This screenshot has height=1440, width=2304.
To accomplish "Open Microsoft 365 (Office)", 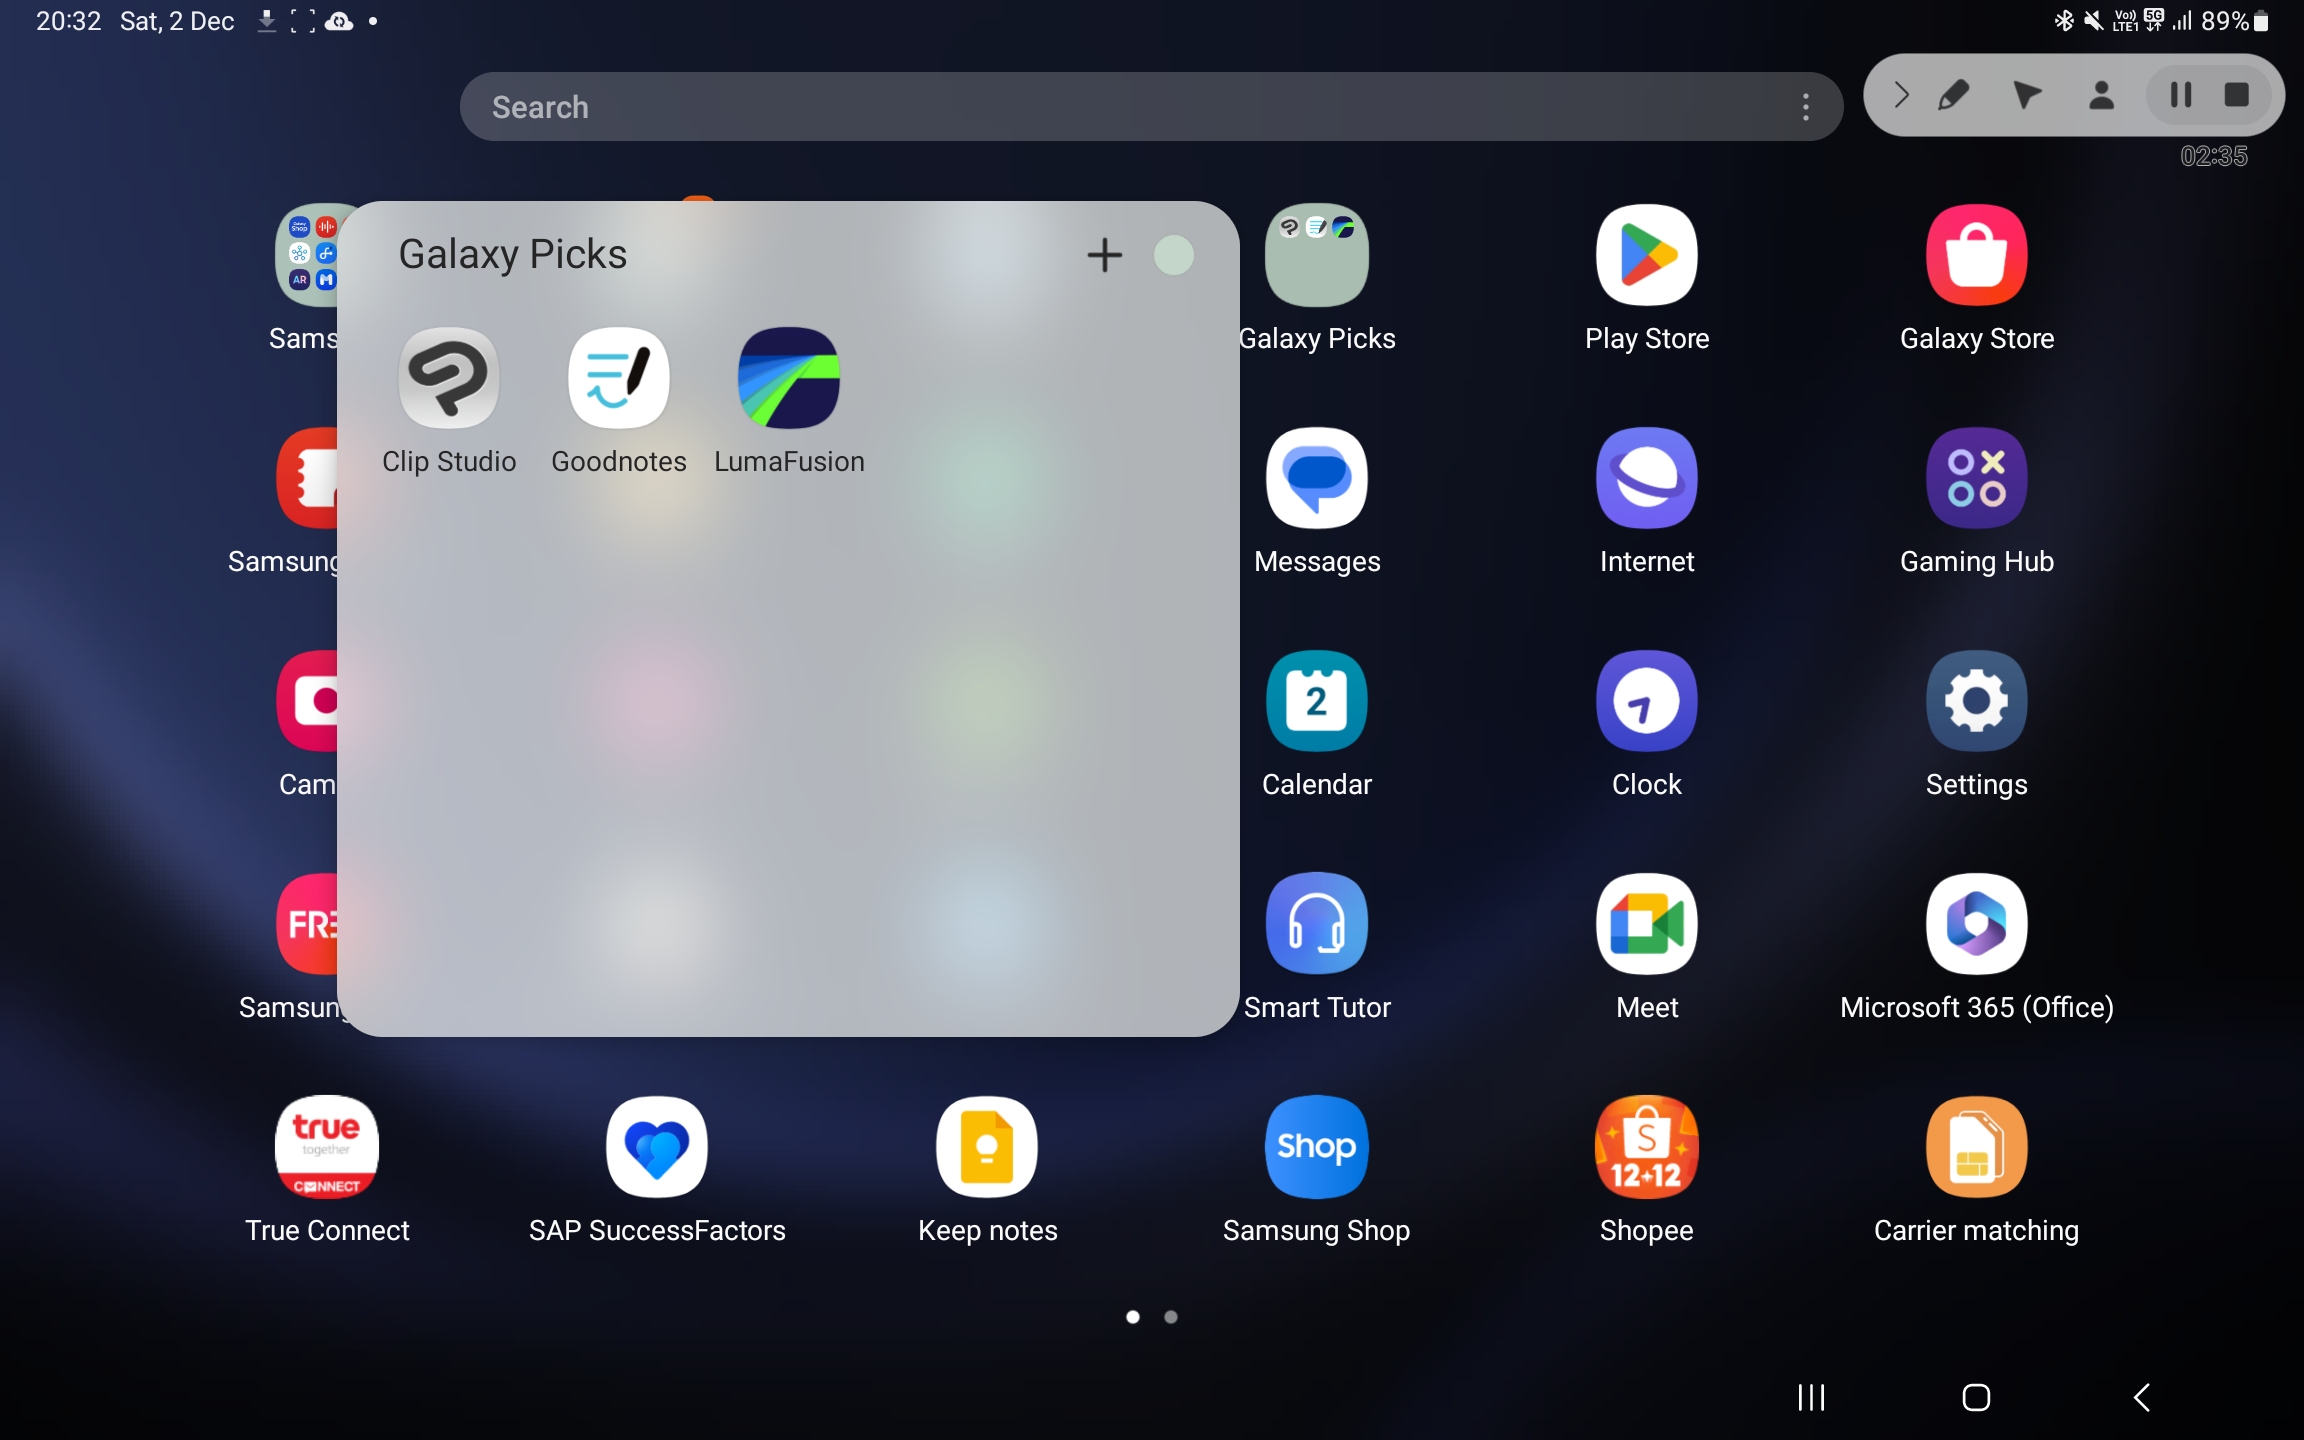I will tap(1977, 924).
